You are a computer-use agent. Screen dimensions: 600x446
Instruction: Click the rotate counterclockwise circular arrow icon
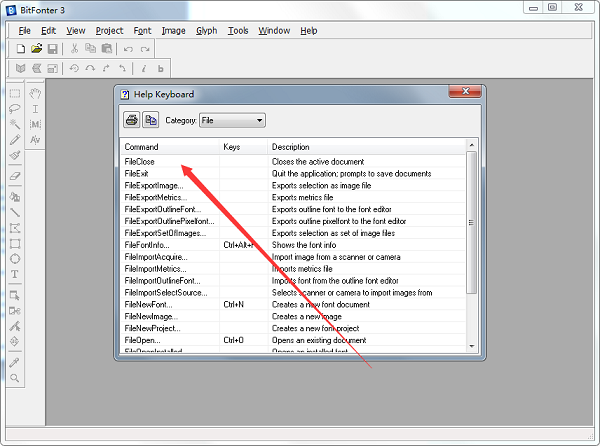(x=74, y=68)
